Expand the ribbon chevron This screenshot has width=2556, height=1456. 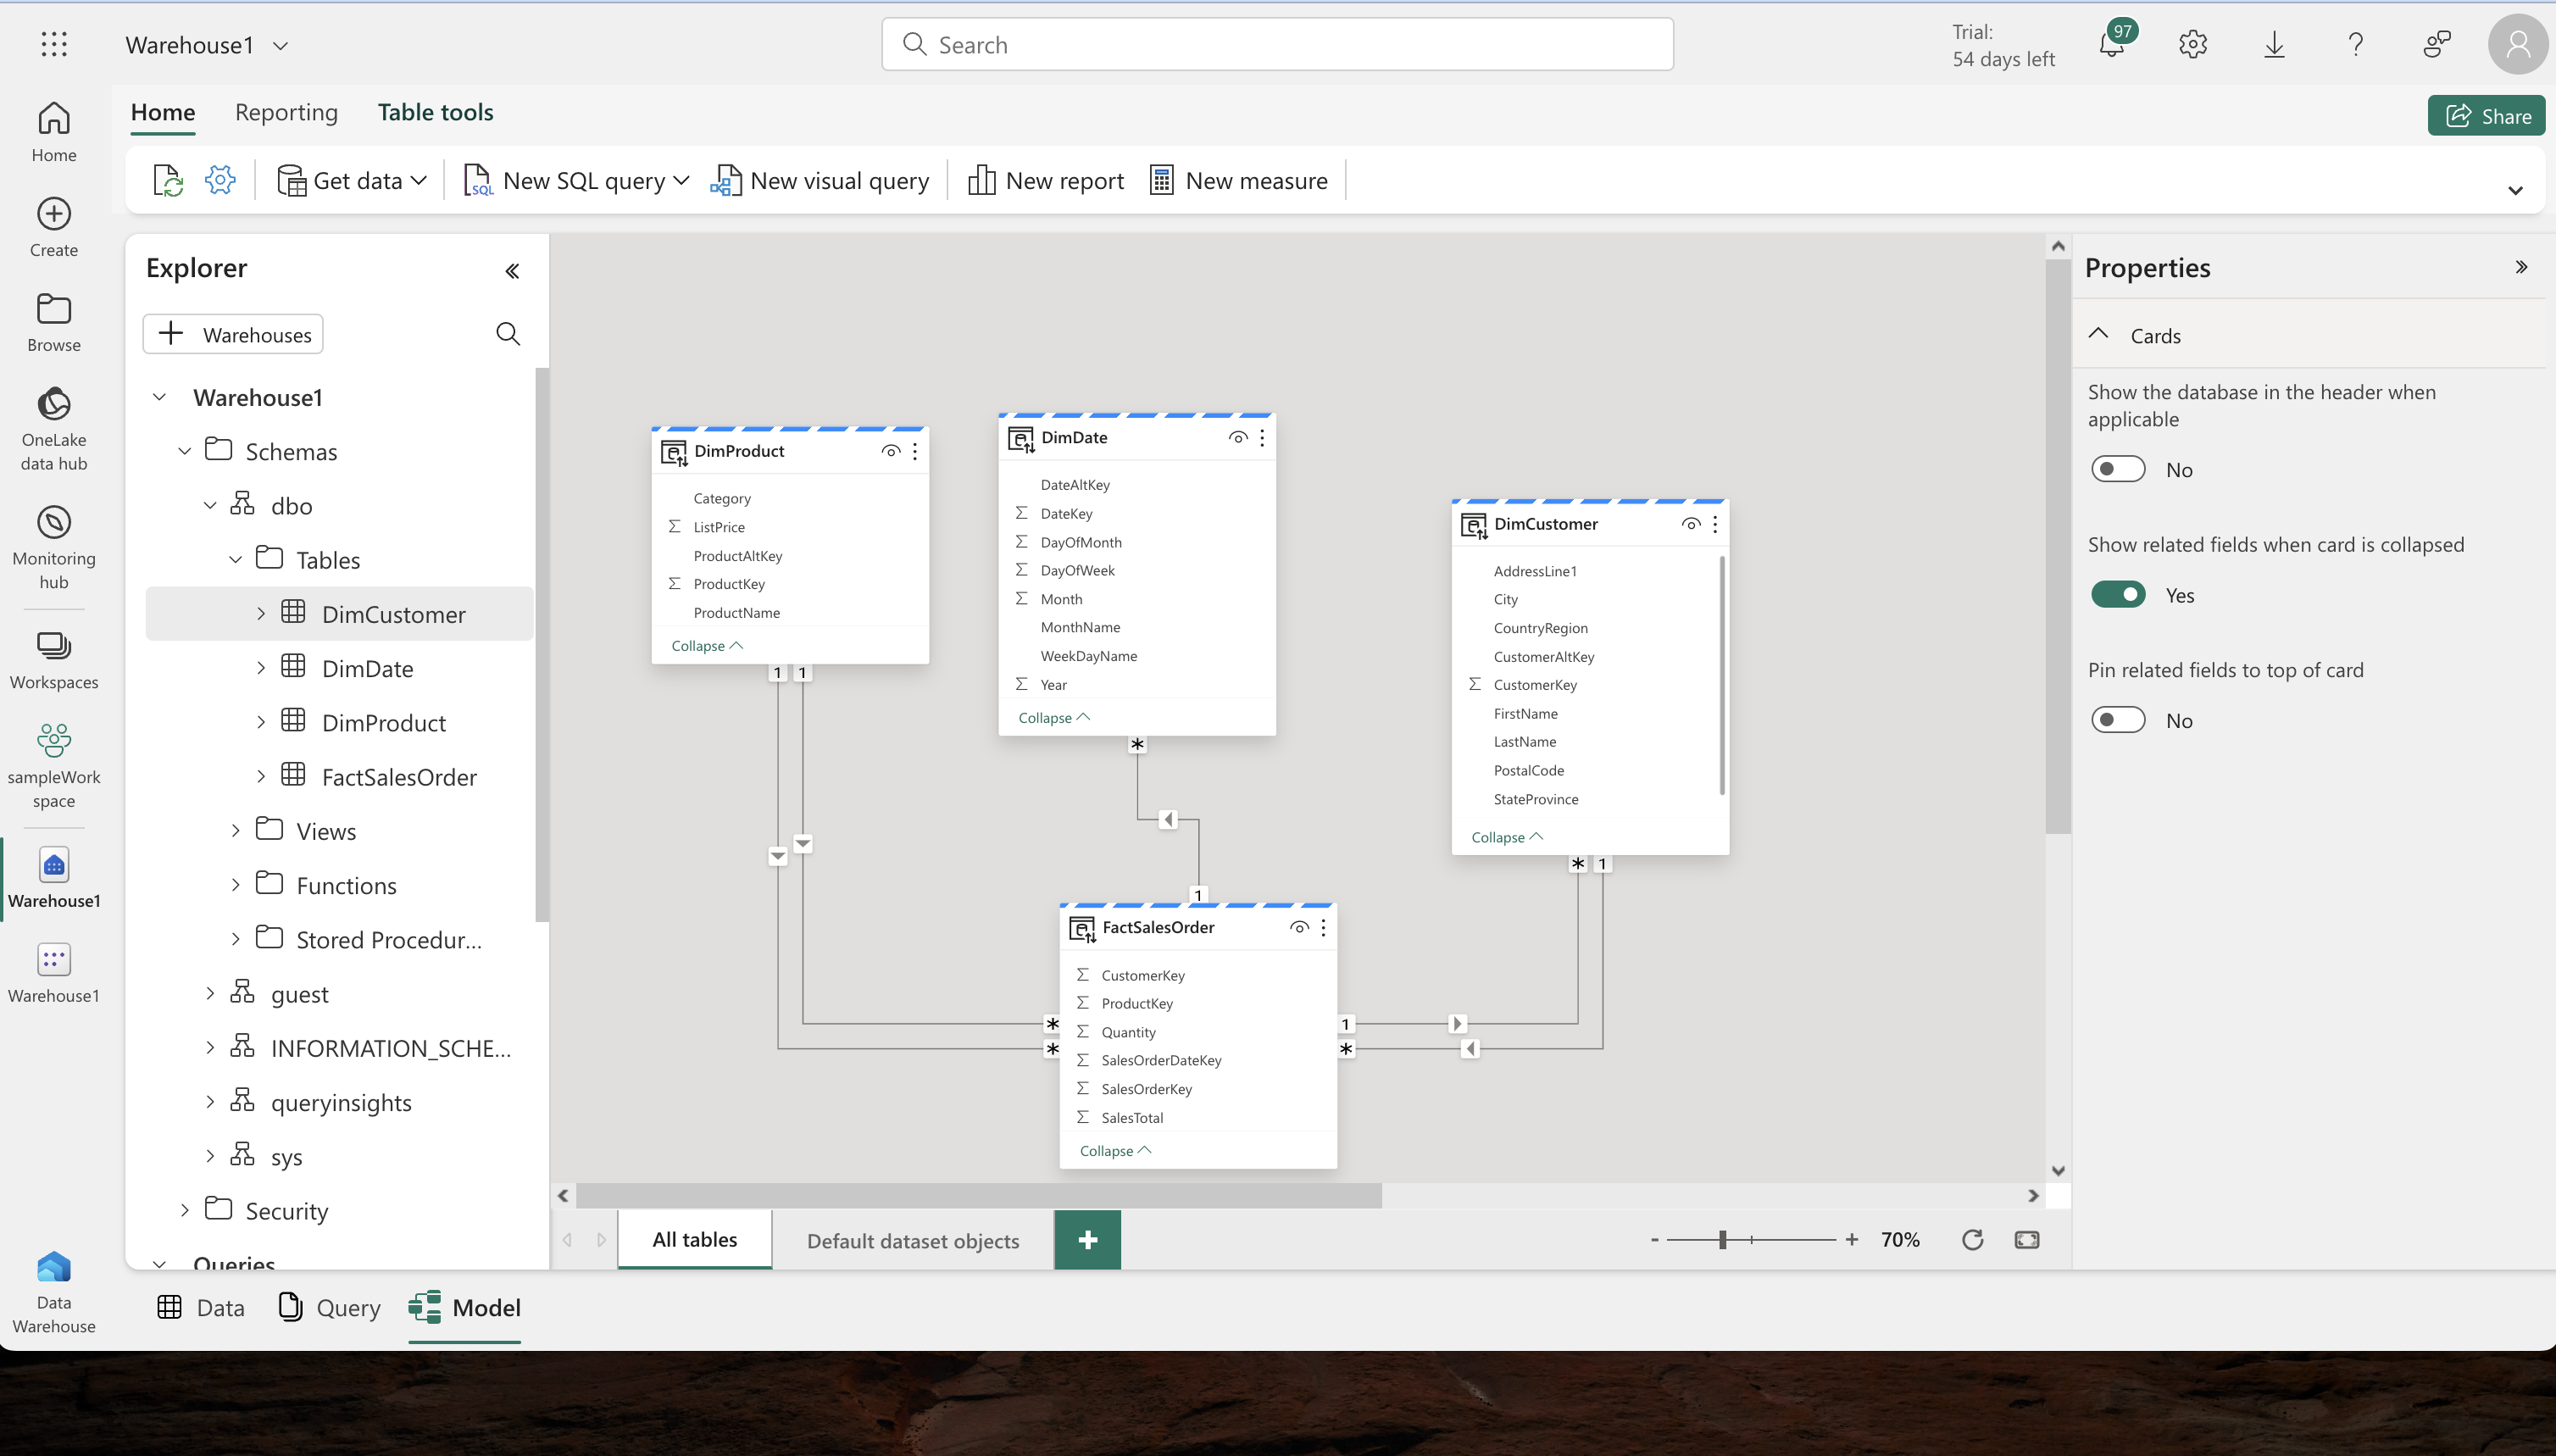[x=2515, y=190]
